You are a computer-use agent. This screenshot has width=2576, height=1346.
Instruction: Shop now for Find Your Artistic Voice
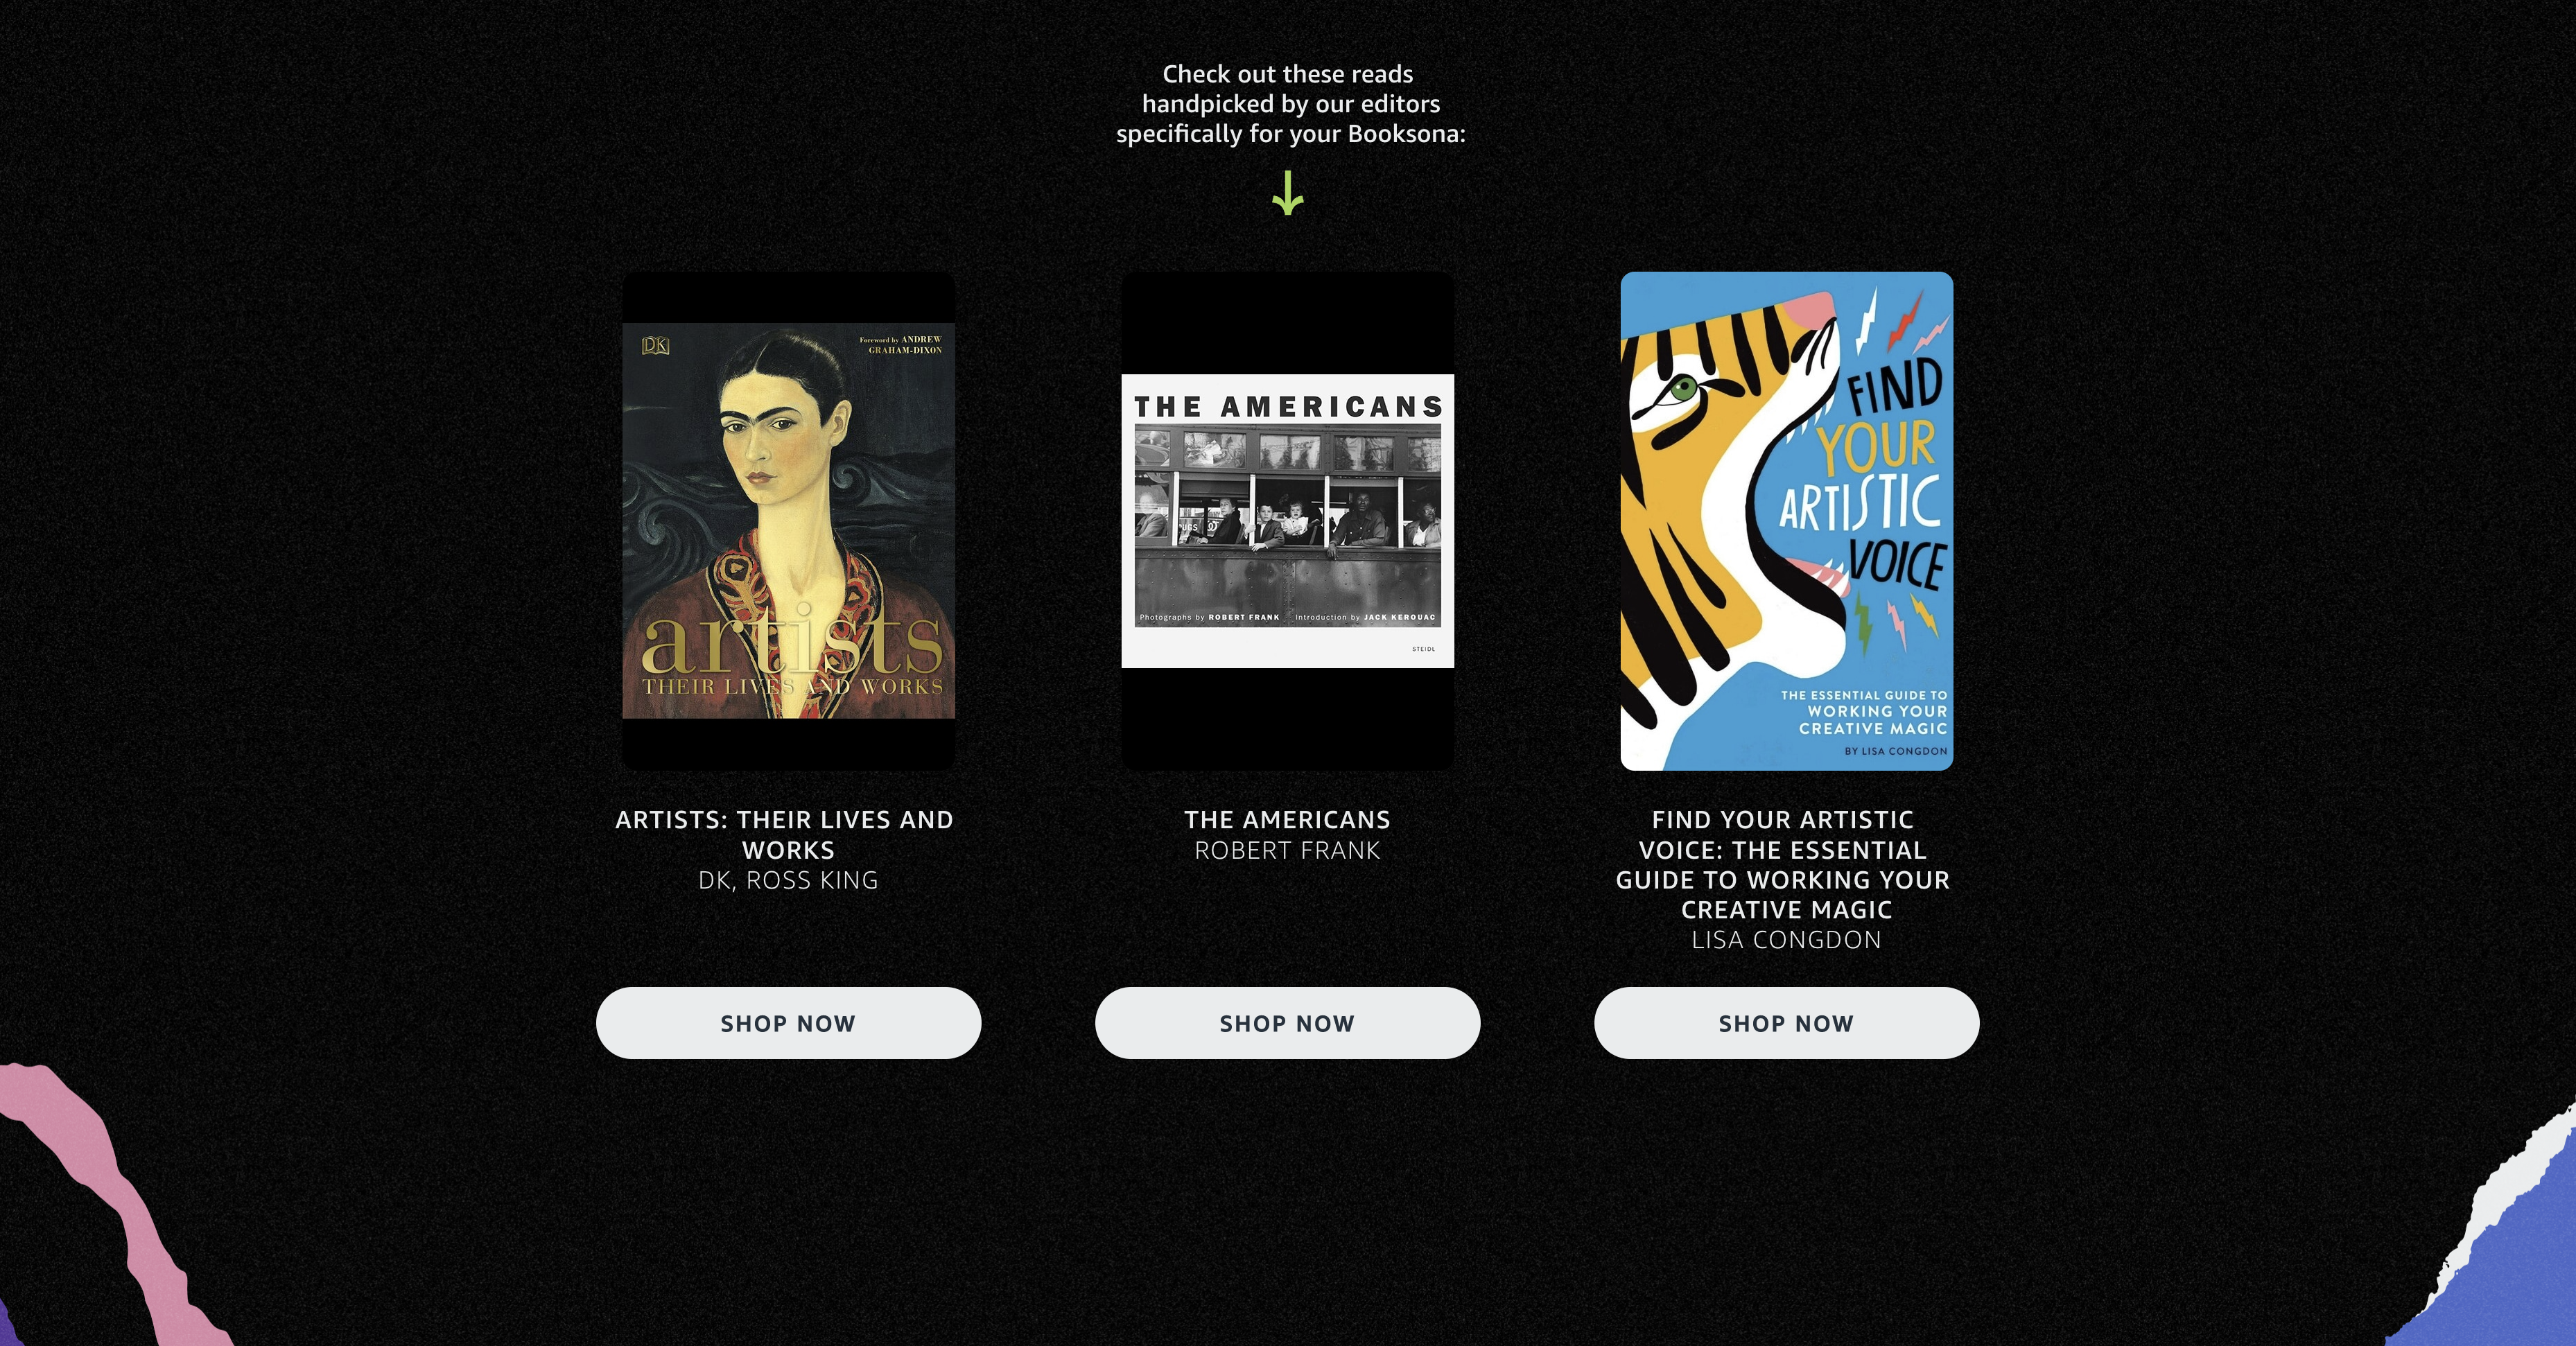(1787, 1023)
